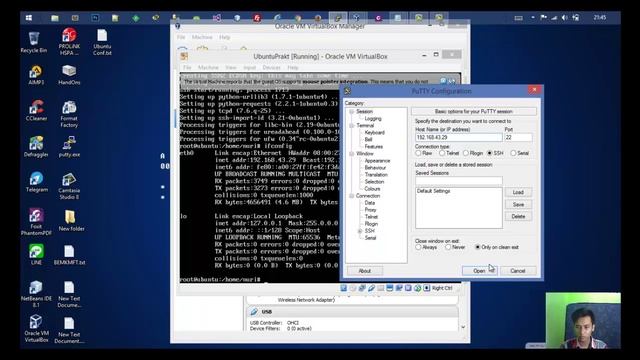Collapse the Terminal category node
This screenshot has height=360, width=640.
point(351,126)
